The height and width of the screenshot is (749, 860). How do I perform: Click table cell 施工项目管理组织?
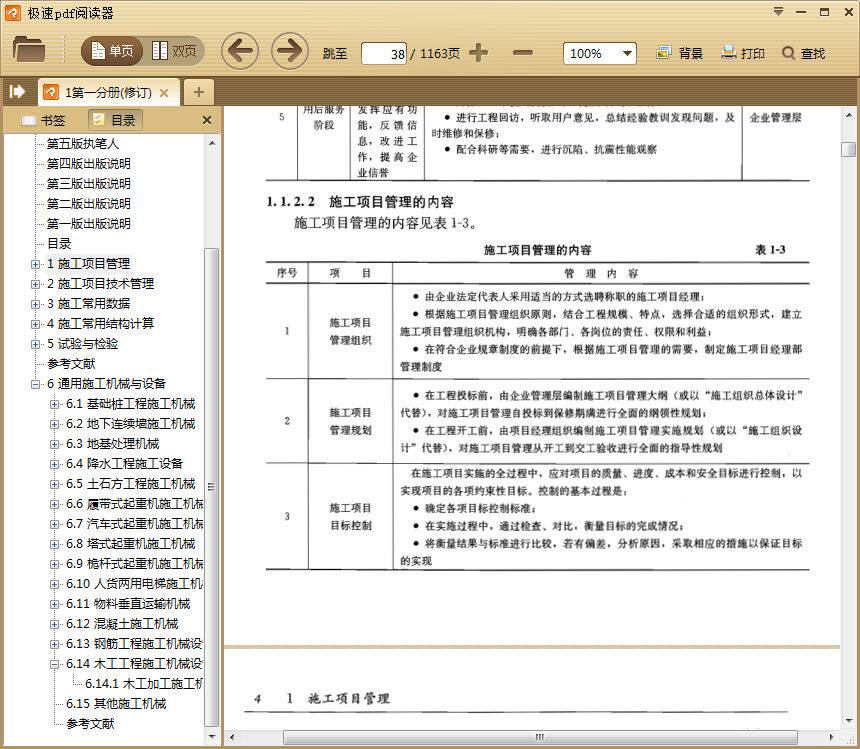[x=350, y=331]
